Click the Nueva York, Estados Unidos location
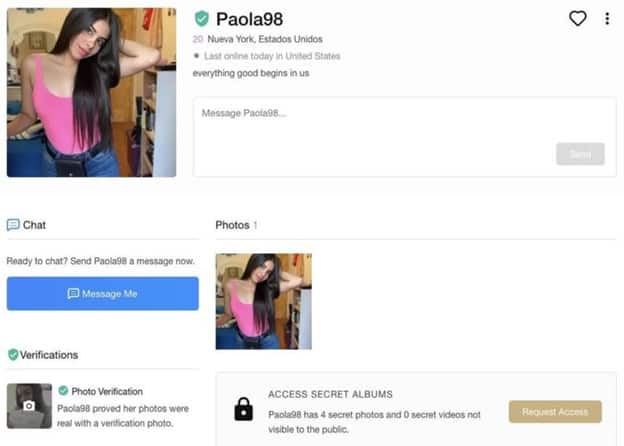The width and height of the screenshot is (624, 446). coord(265,39)
